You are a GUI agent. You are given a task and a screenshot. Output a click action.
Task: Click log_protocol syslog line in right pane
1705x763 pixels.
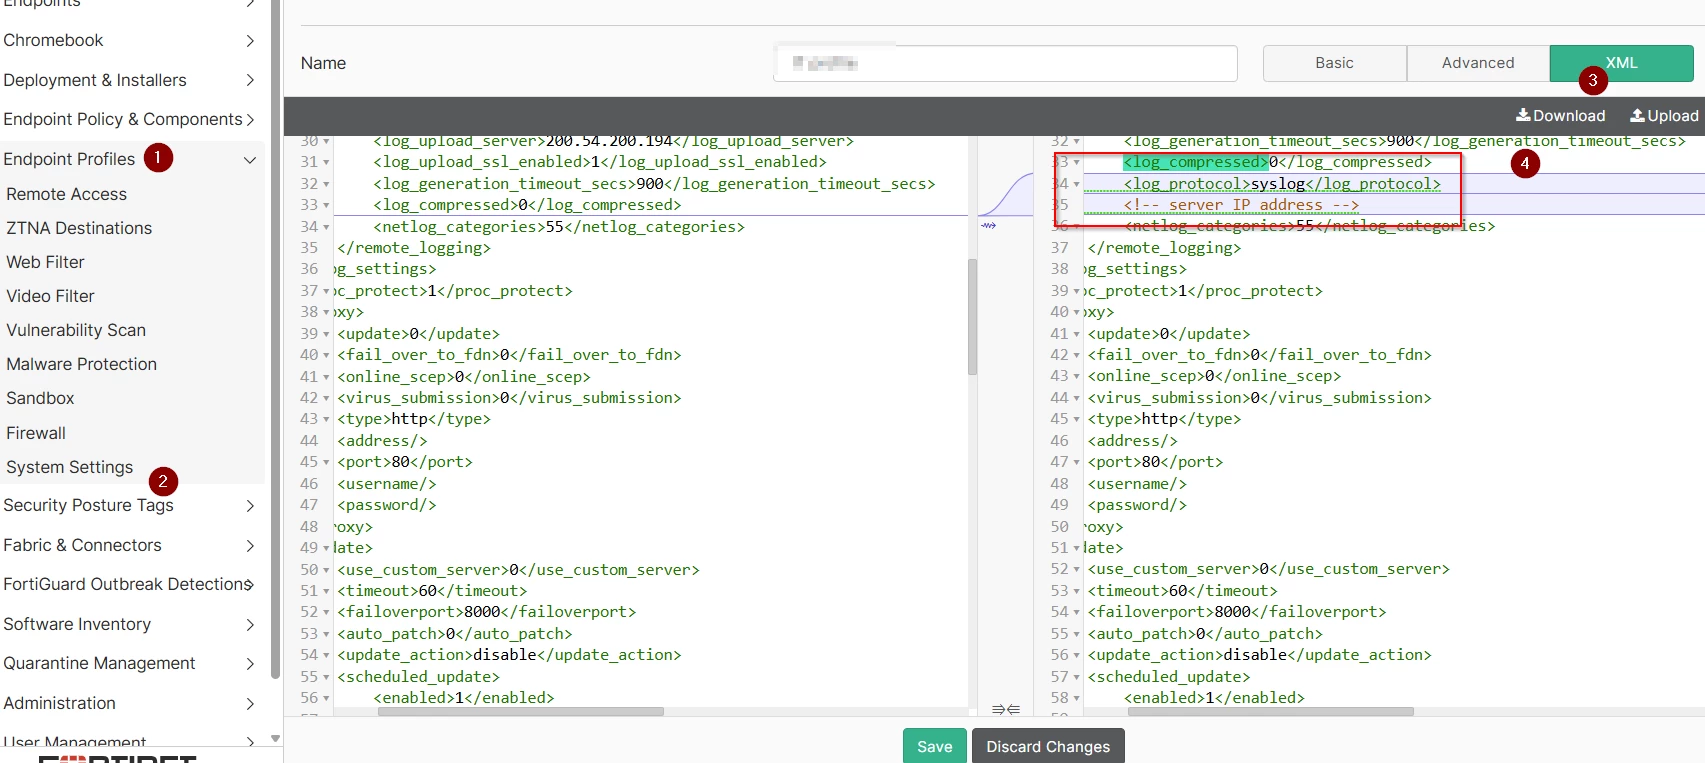click(1282, 184)
